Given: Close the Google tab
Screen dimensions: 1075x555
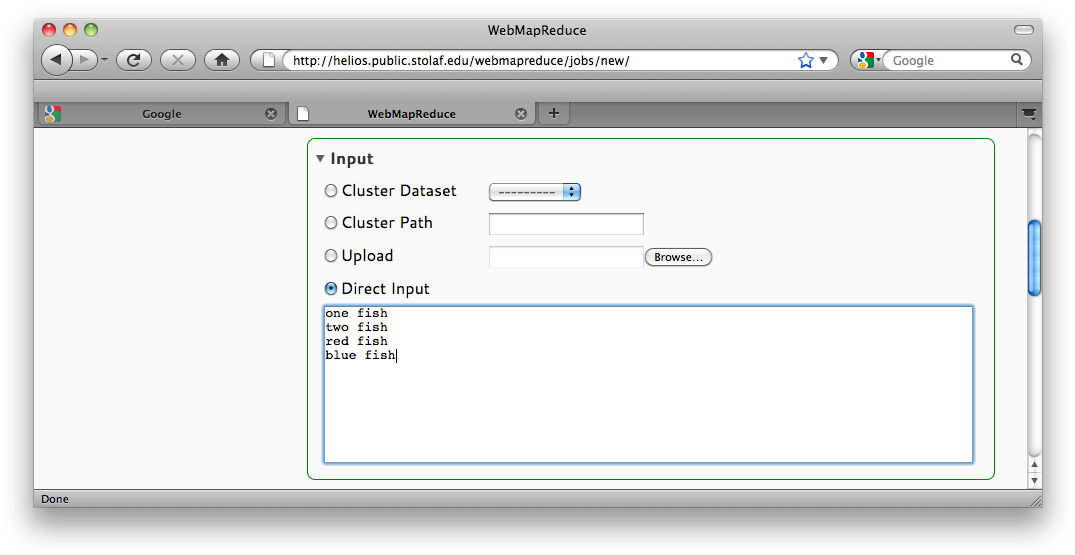Looking at the screenshot, I should tap(270, 114).
